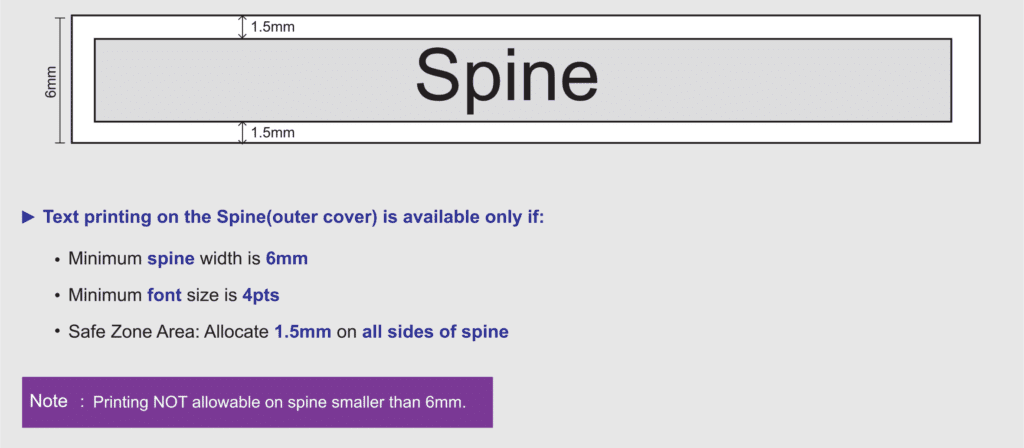Select the bold "6mm" minimum width value
The image size is (1024, 448).
(286, 259)
